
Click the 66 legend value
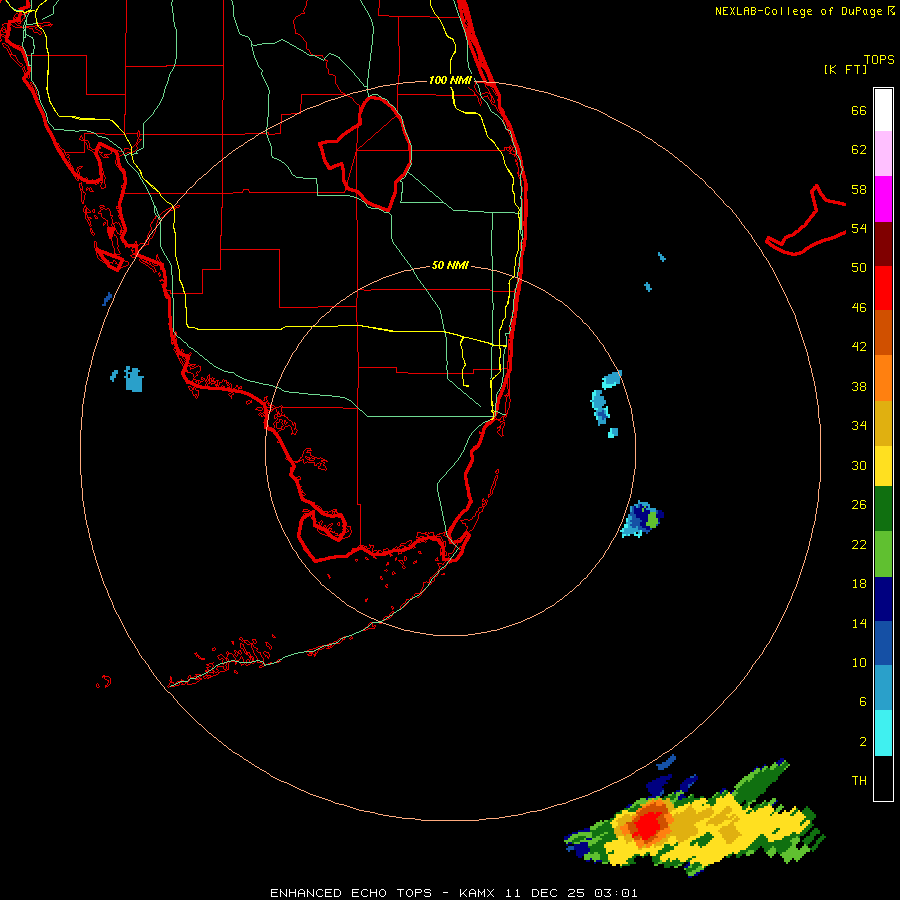[x=859, y=110]
